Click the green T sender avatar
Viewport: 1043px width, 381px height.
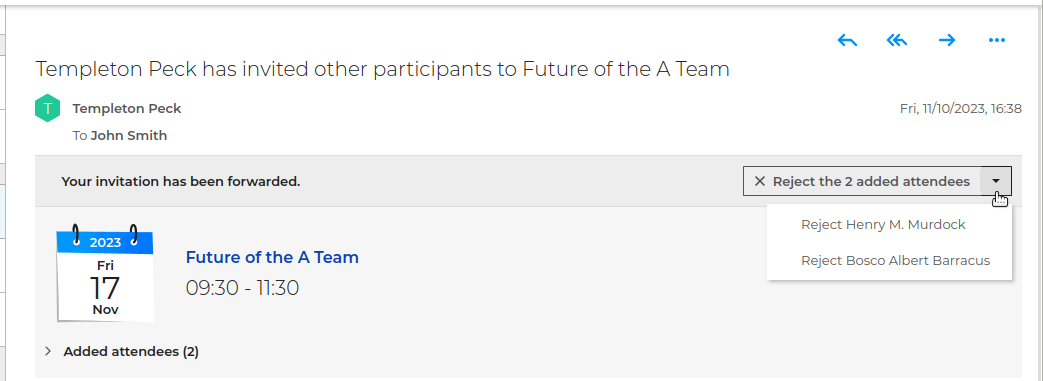coord(47,108)
